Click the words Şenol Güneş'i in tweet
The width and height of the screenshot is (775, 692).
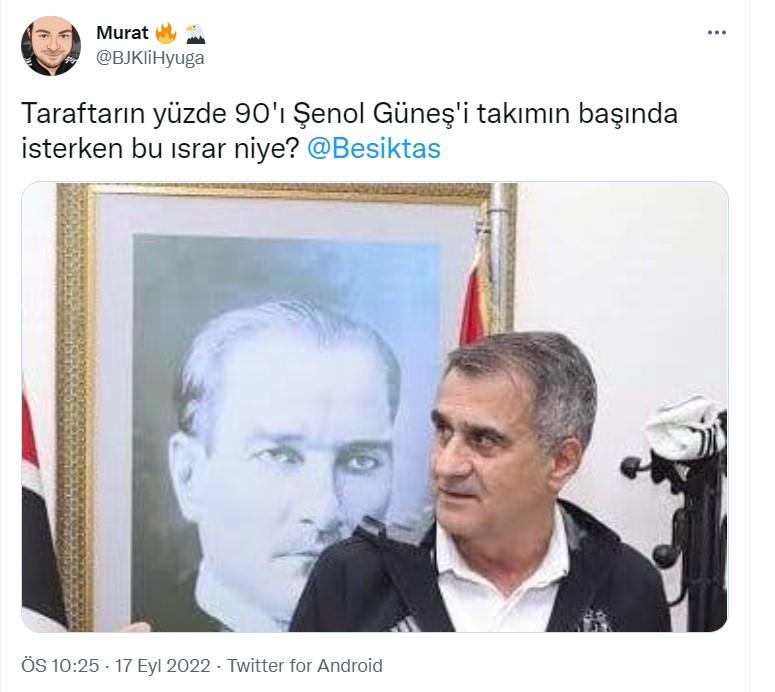(x=377, y=114)
